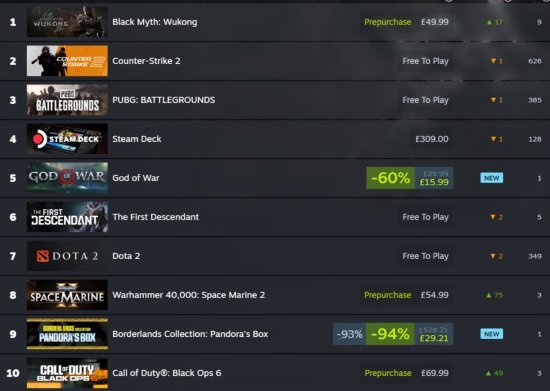Open the Borderlands Collection: Pandora's Box title
Image resolution: width=550 pixels, height=391 pixels.
(x=190, y=334)
